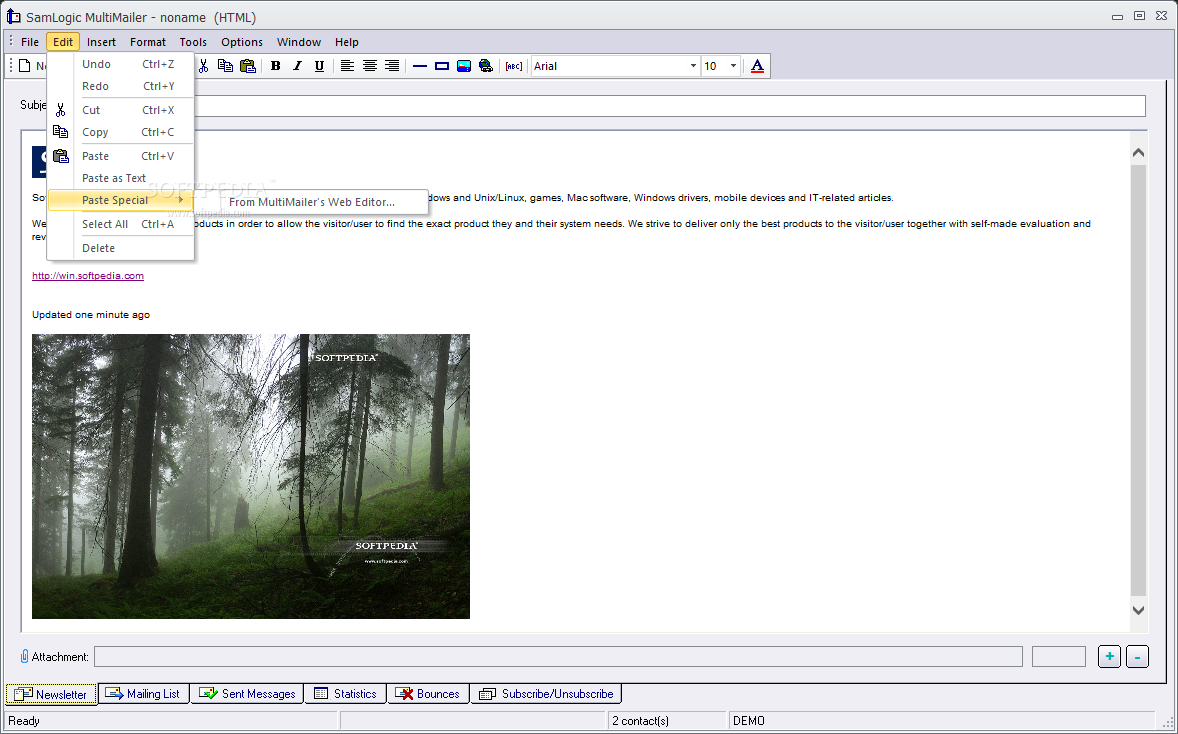Open the Format menu

[148, 42]
